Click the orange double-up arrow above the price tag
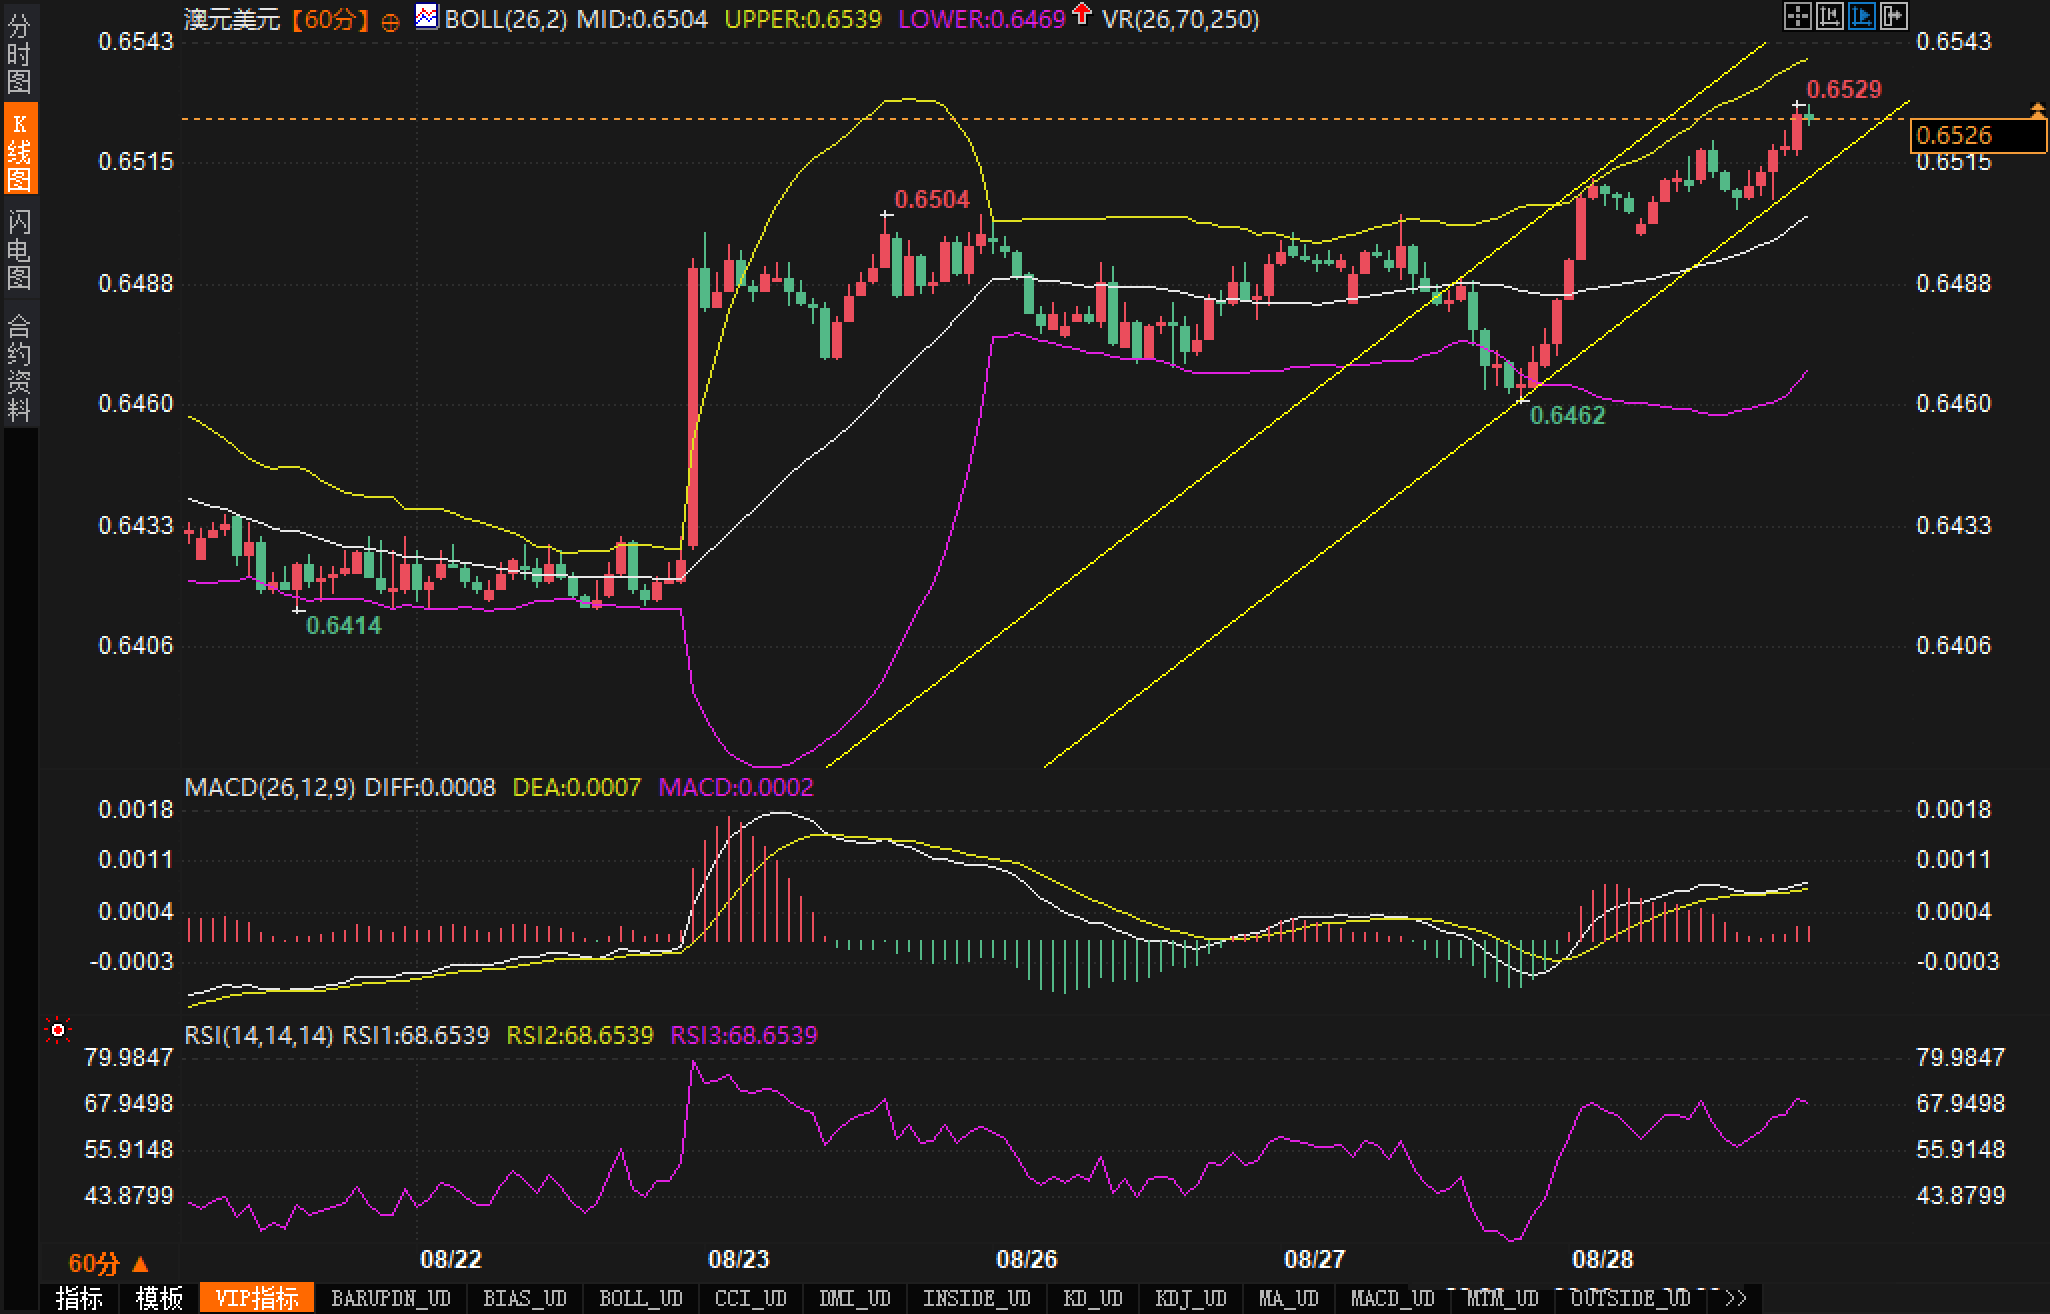Viewport: 2050px width, 1314px height. click(2037, 110)
